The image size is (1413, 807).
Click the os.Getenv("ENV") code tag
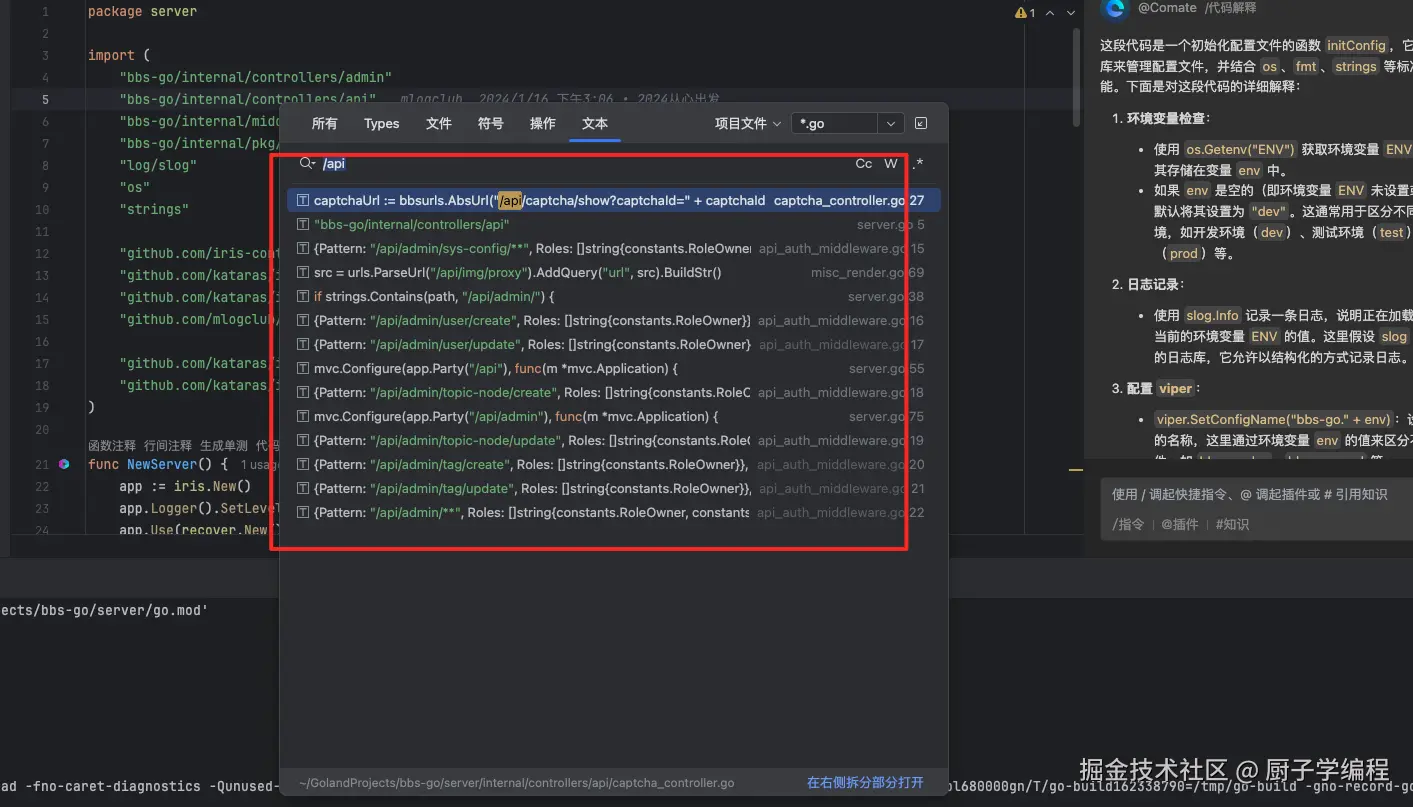1241,149
